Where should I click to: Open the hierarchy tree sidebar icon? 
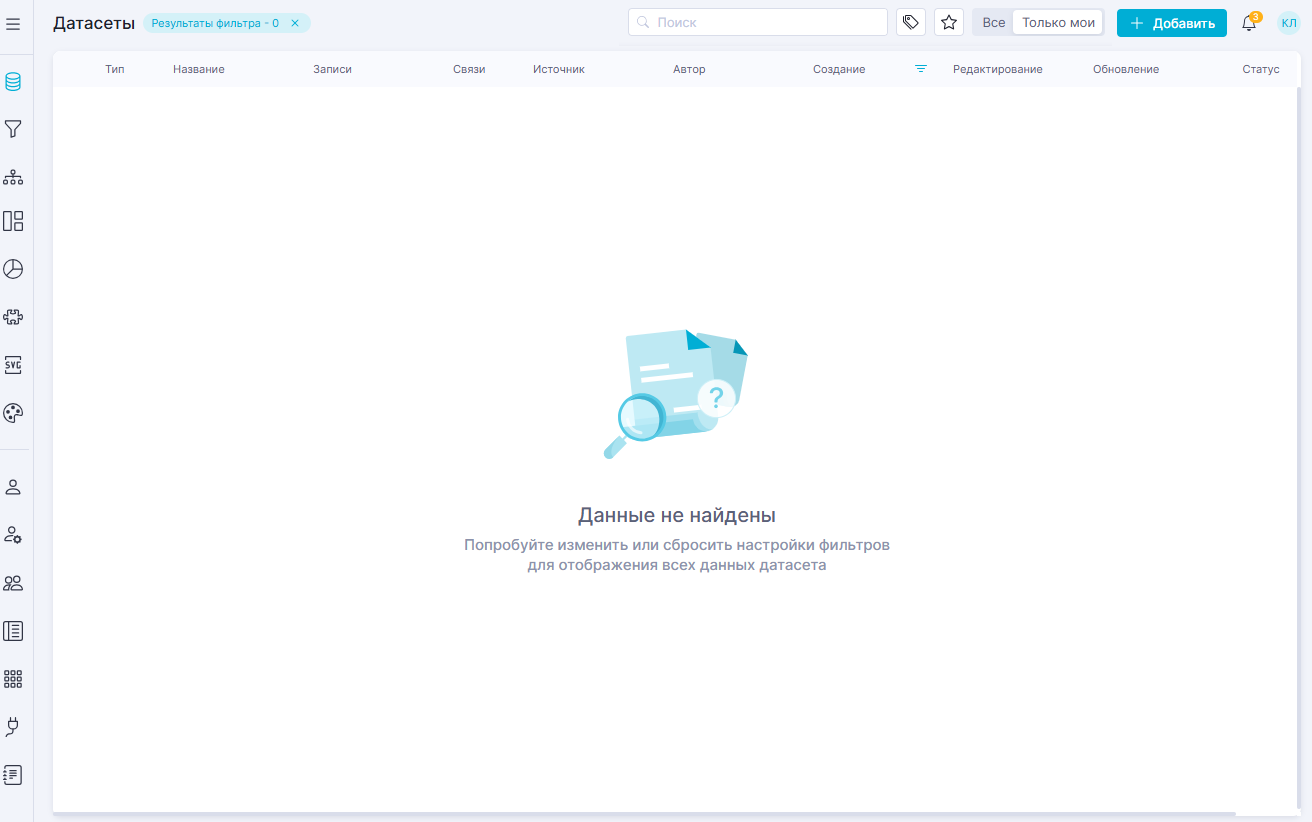click(x=13, y=177)
